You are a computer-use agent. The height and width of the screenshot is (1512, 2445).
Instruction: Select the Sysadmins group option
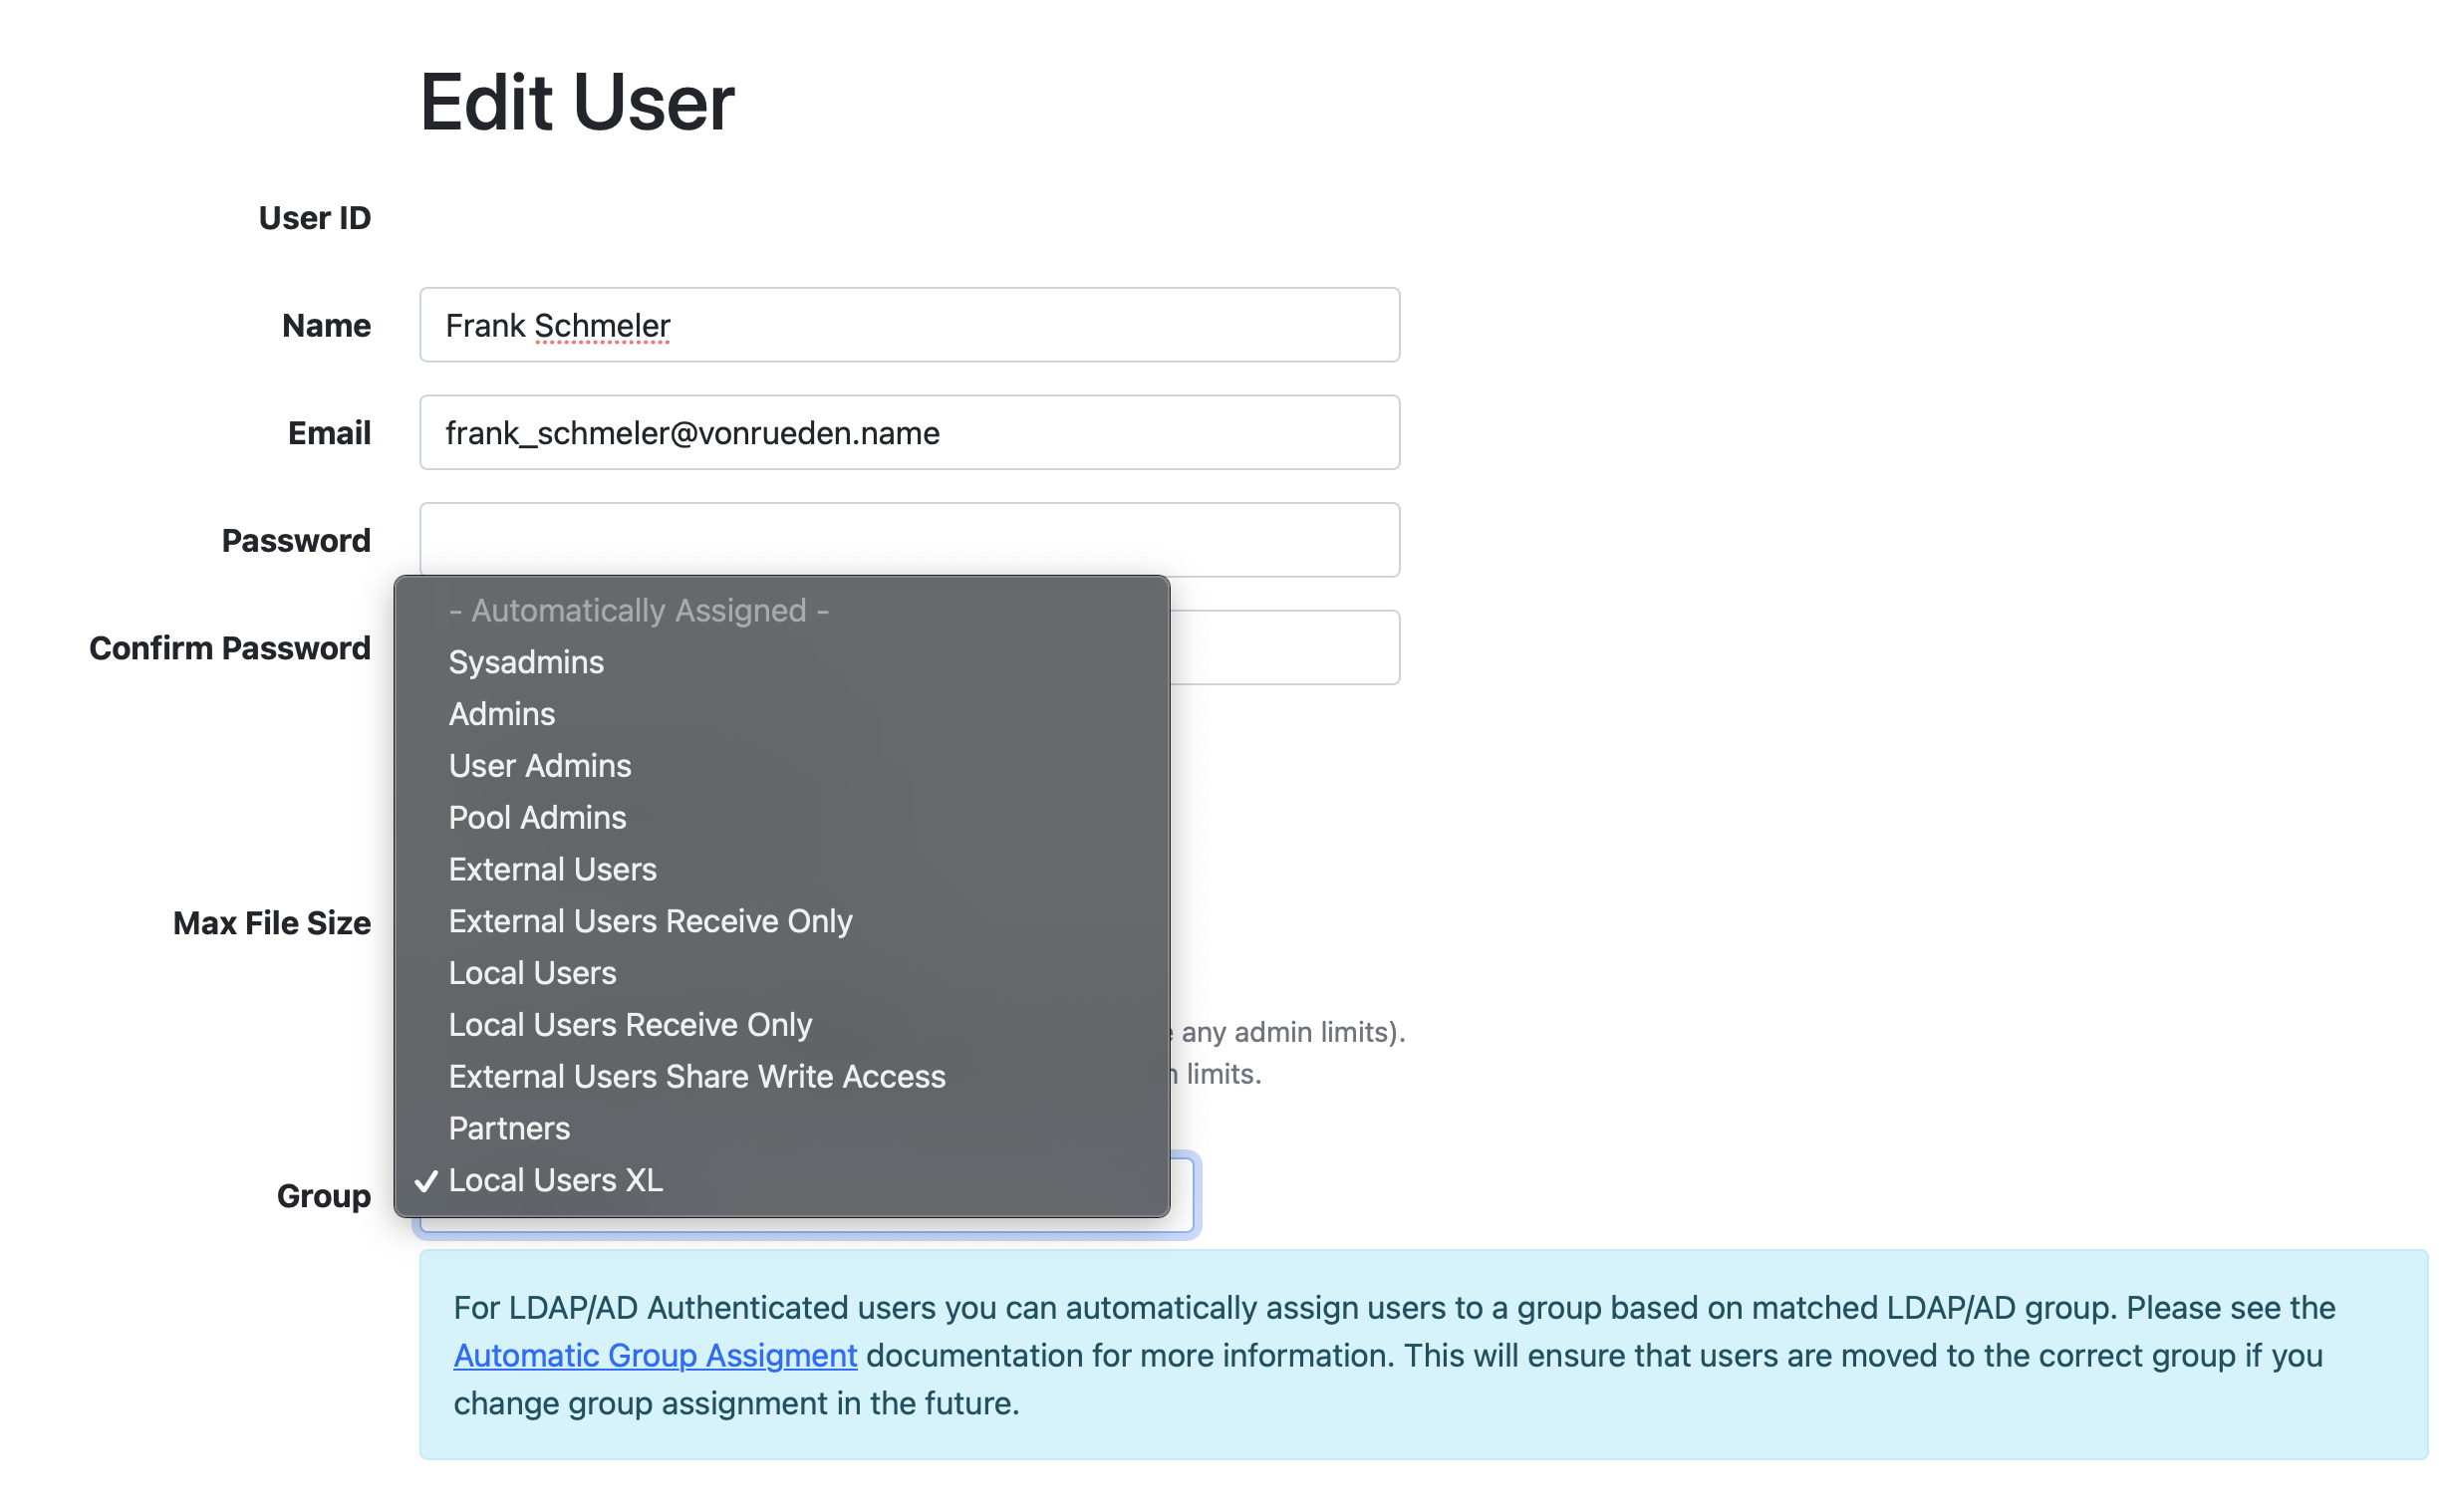pos(526,662)
